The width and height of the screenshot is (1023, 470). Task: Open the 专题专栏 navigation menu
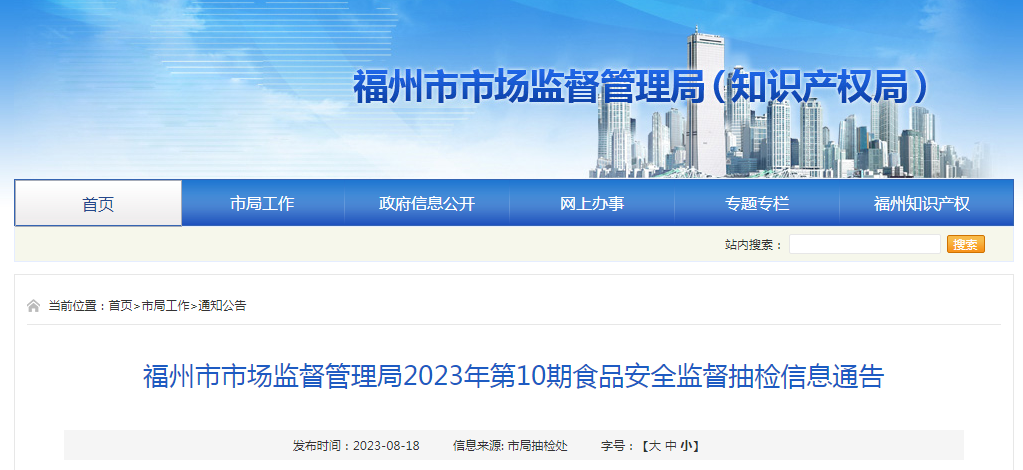(x=757, y=204)
